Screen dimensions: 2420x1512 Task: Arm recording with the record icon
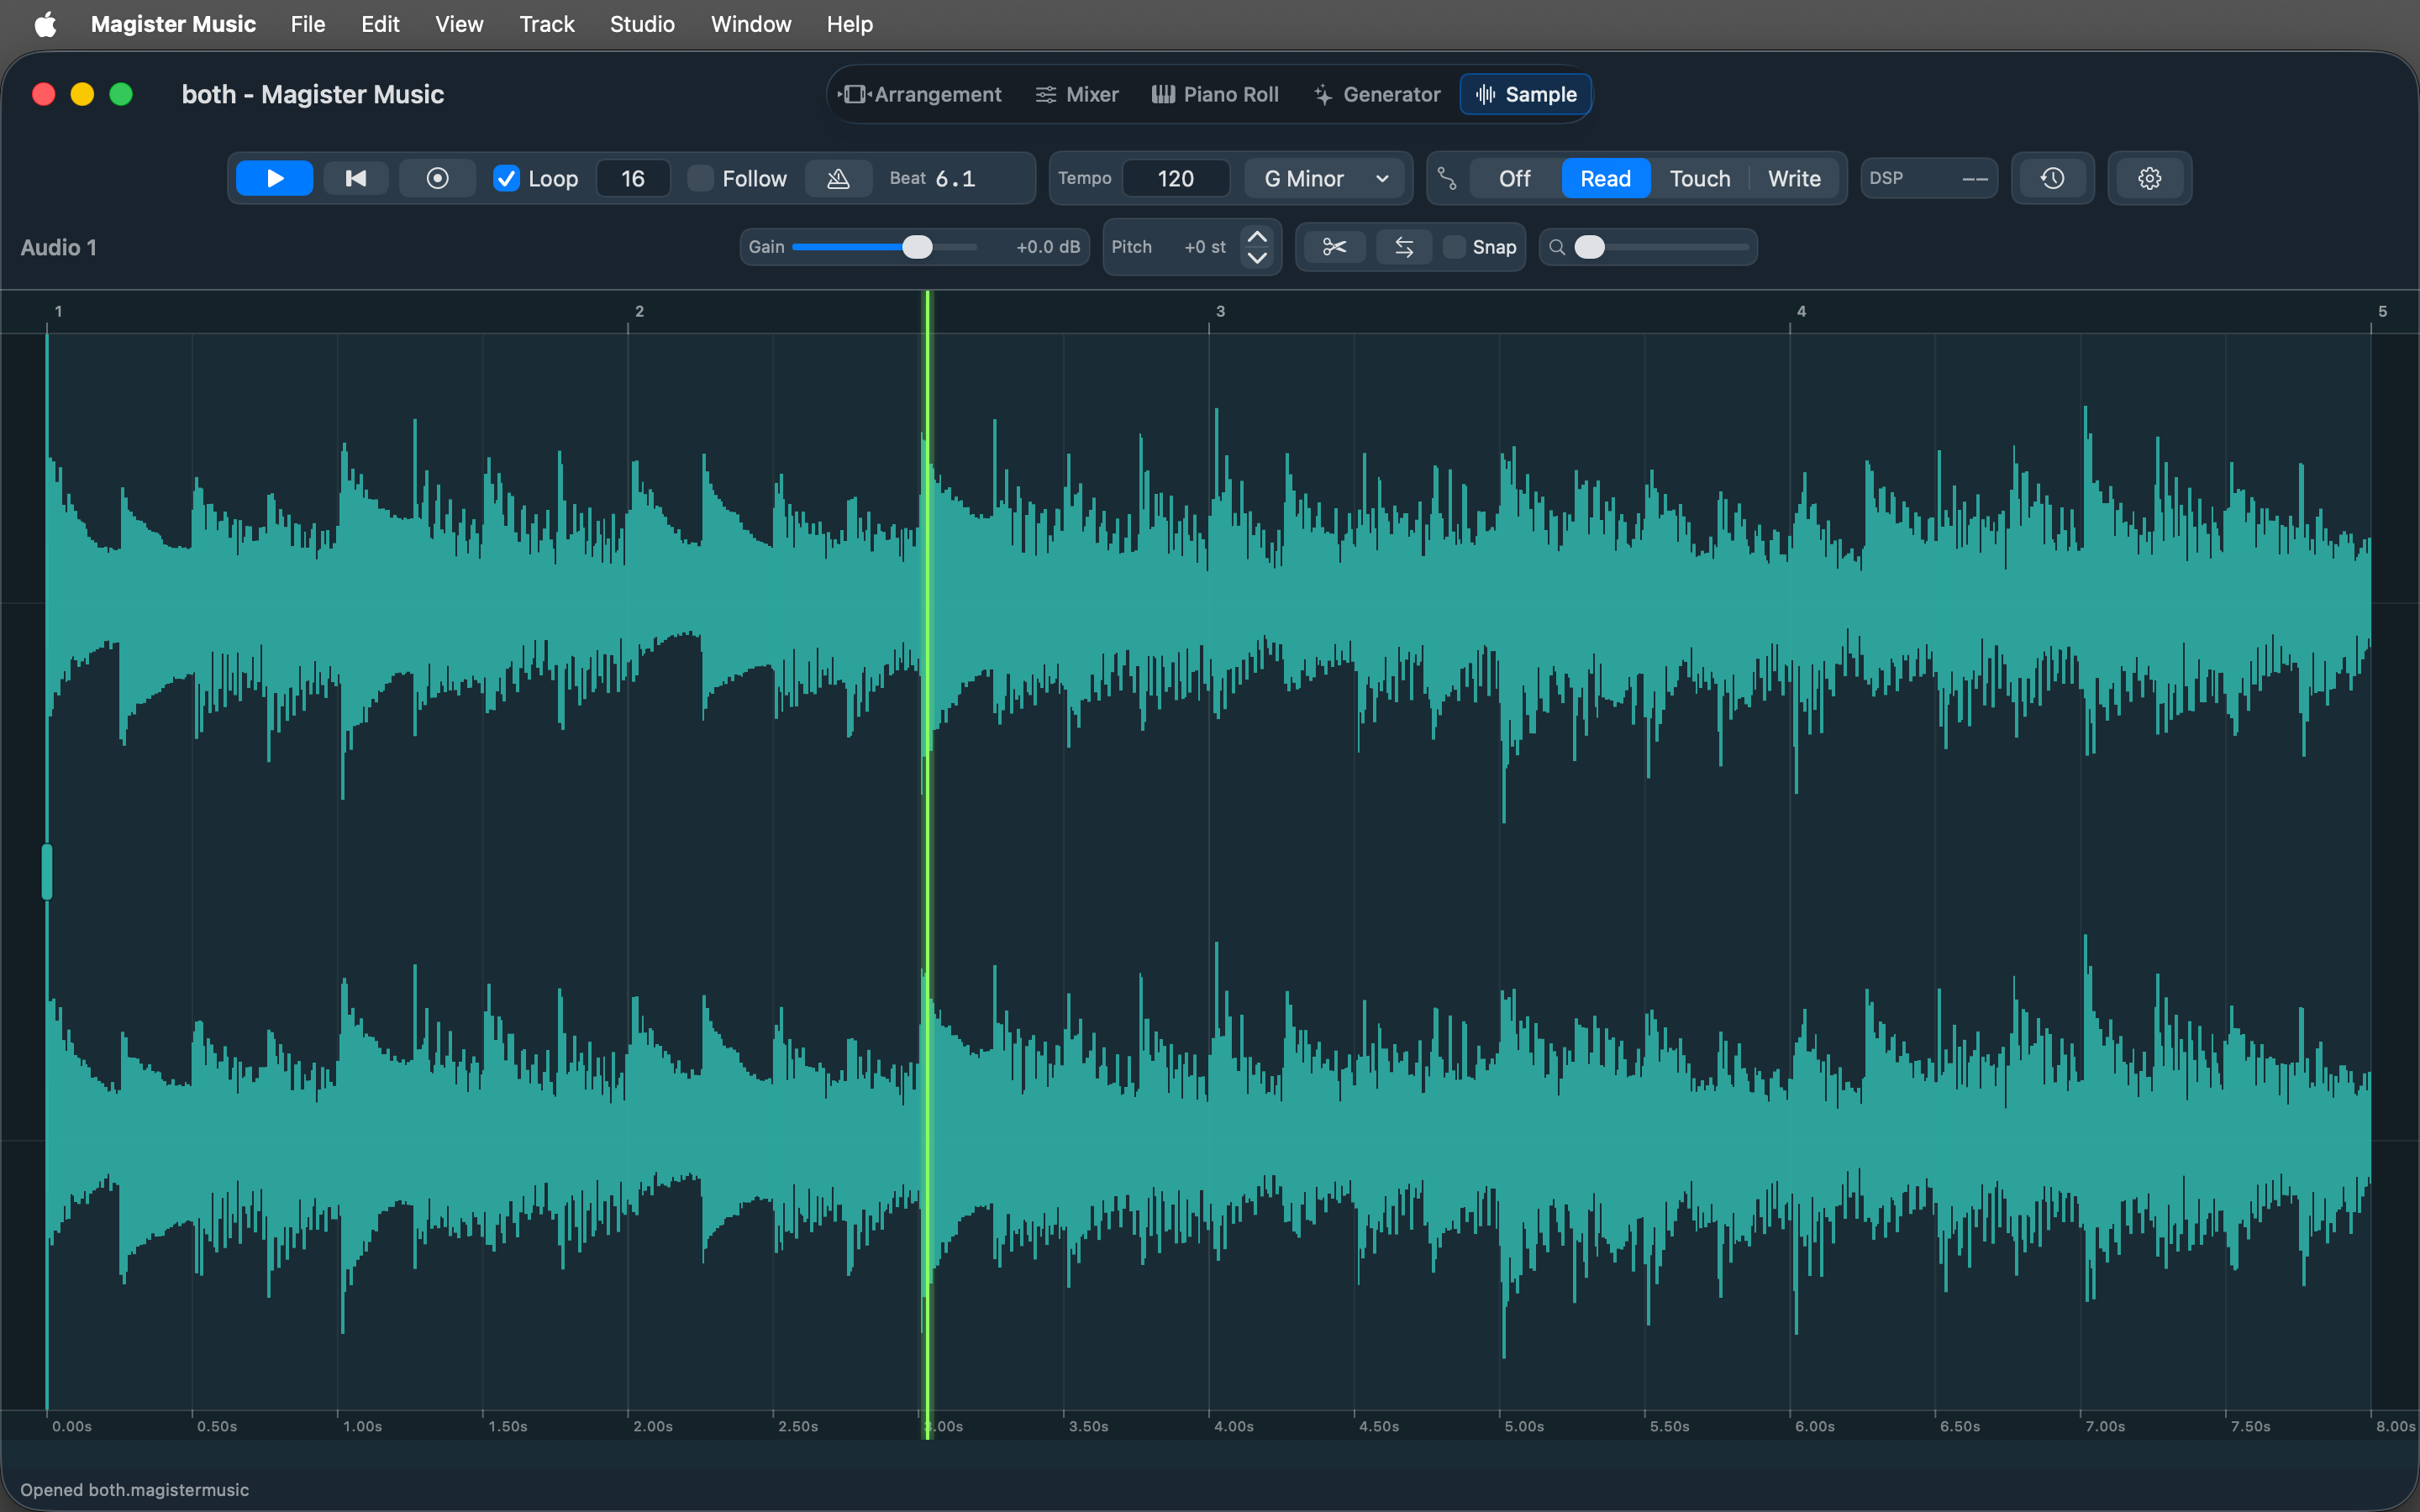click(437, 178)
